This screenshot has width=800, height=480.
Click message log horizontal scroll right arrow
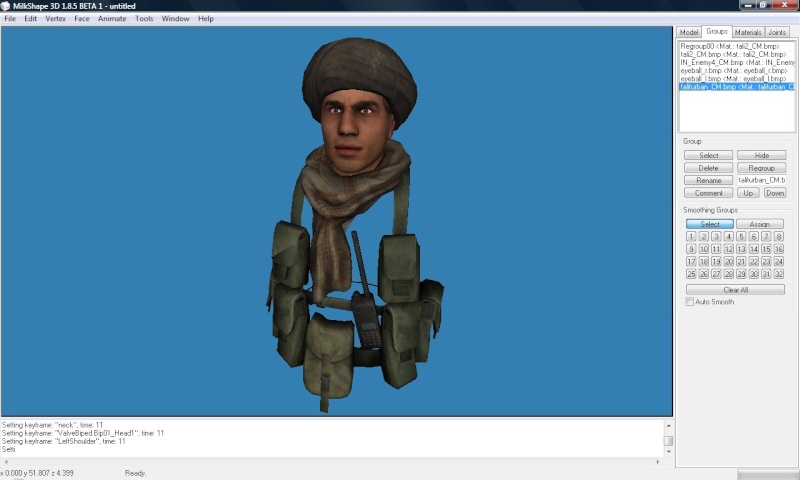pyautogui.click(x=658, y=462)
